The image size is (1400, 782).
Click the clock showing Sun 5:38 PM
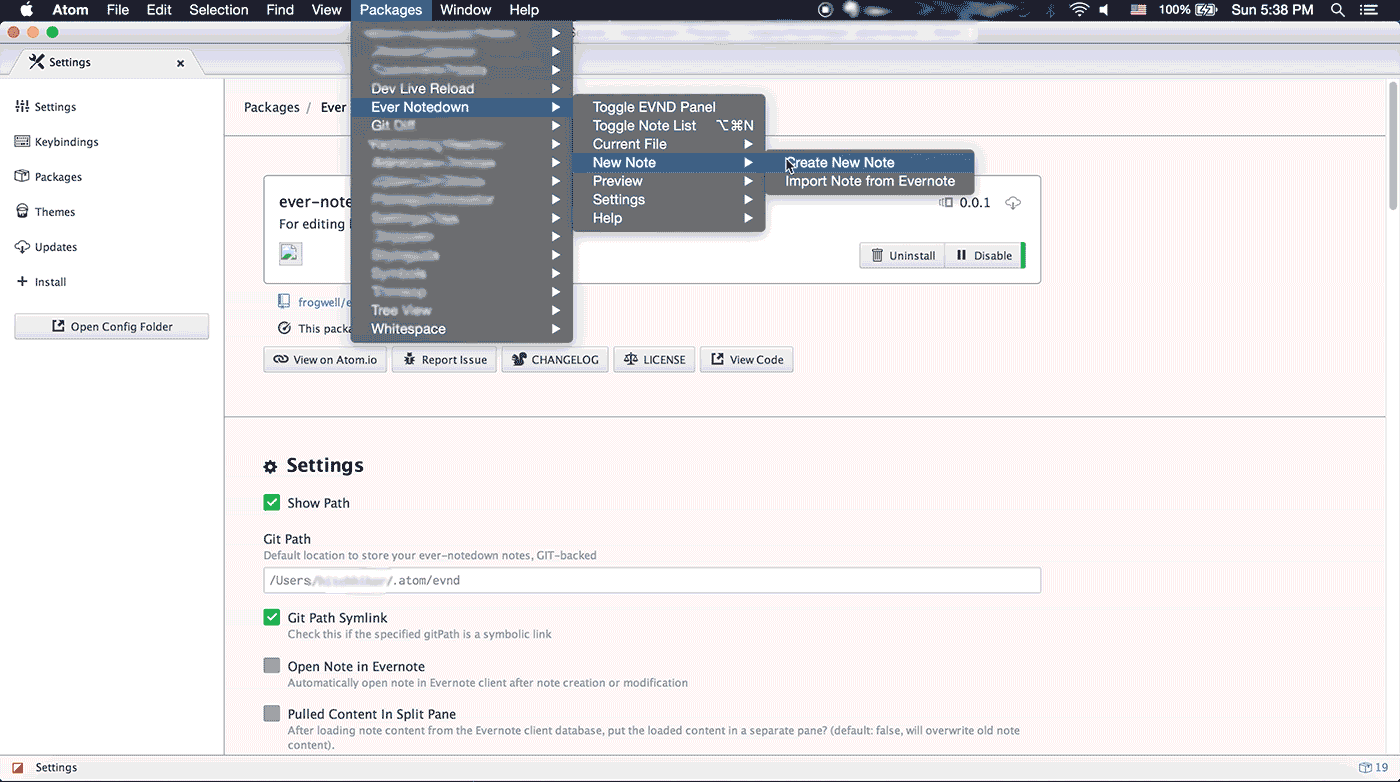[1272, 10]
